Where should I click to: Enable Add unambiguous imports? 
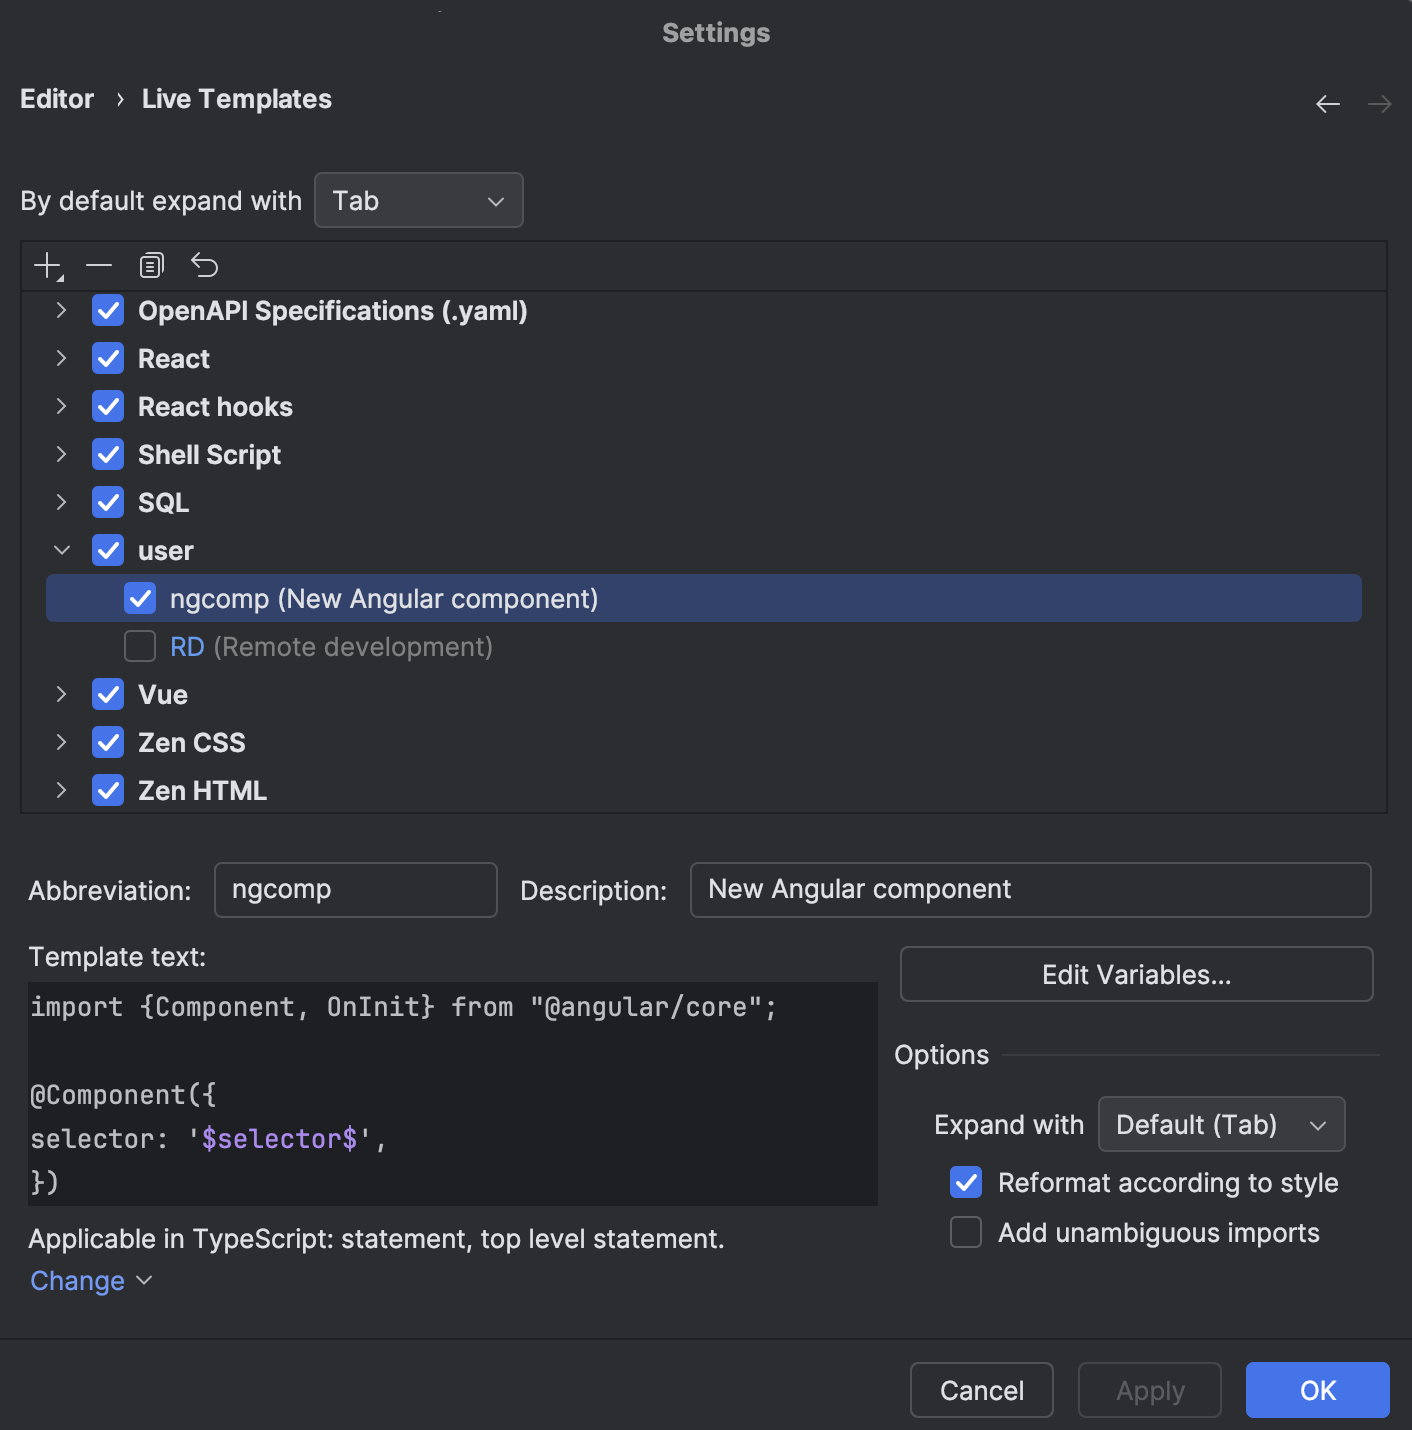pyautogui.click(x=966, y=1233)
